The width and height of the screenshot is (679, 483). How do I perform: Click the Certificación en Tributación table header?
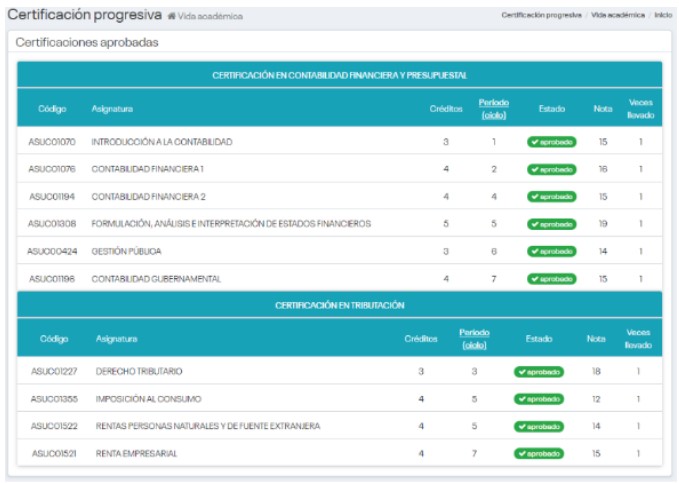pyautogui.click(x=339, y=304)
